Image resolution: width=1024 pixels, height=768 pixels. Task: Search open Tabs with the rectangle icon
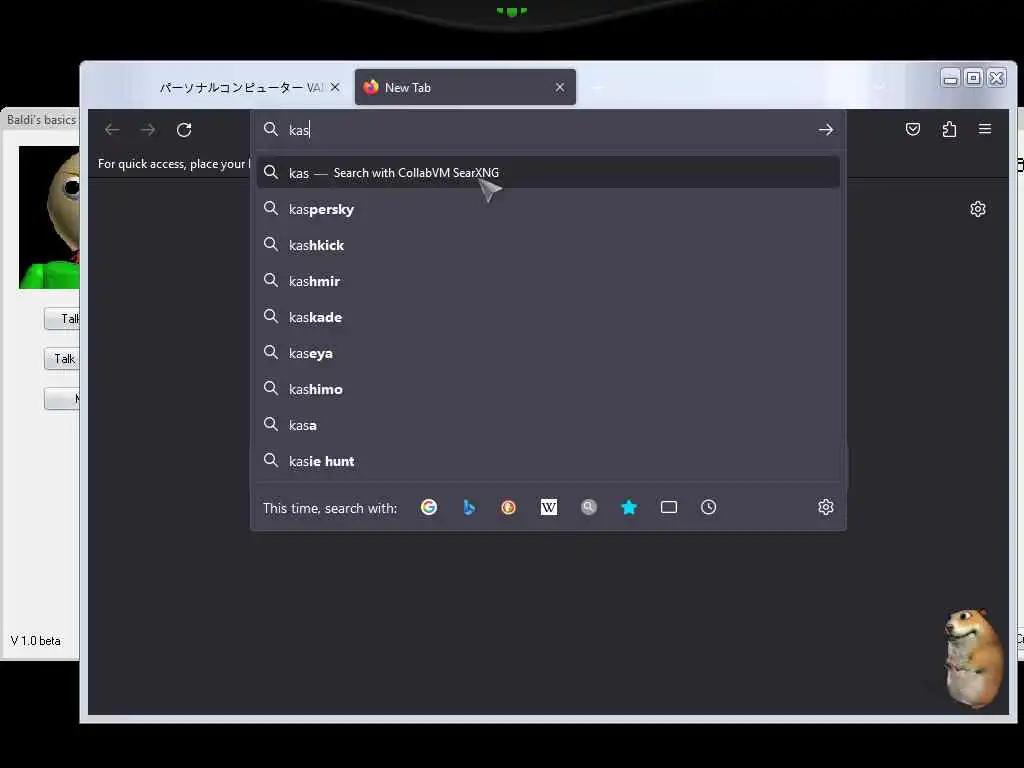click(669, 507)
